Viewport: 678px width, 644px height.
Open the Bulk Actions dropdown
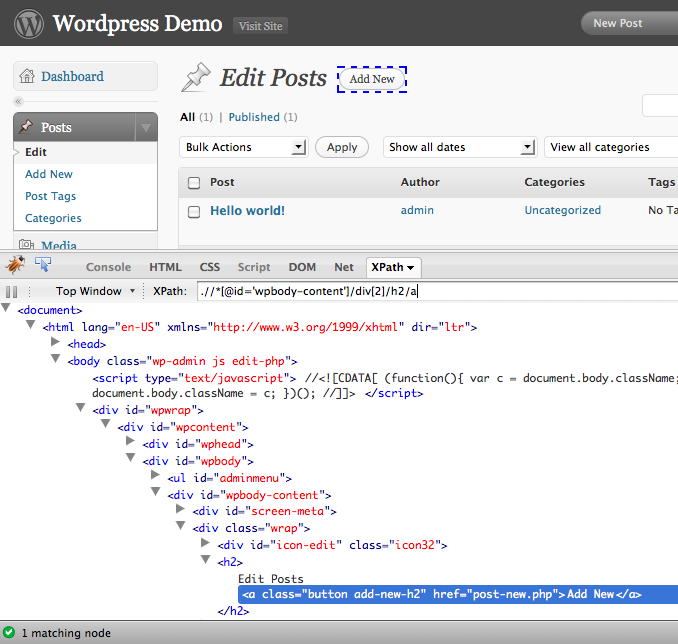244,147
